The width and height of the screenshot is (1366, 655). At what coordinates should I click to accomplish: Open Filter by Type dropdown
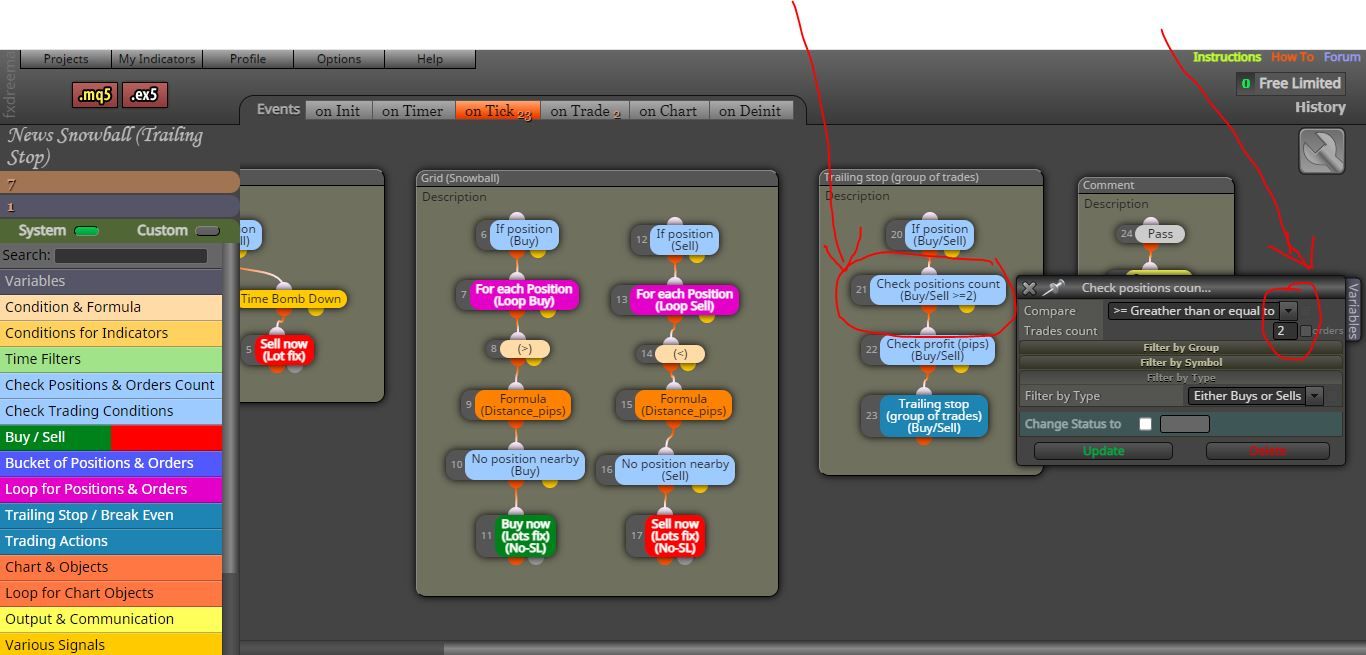1255,396
